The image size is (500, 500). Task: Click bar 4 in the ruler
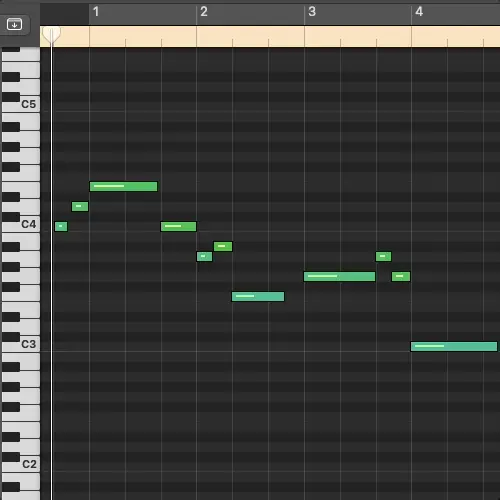coord(419,12)
